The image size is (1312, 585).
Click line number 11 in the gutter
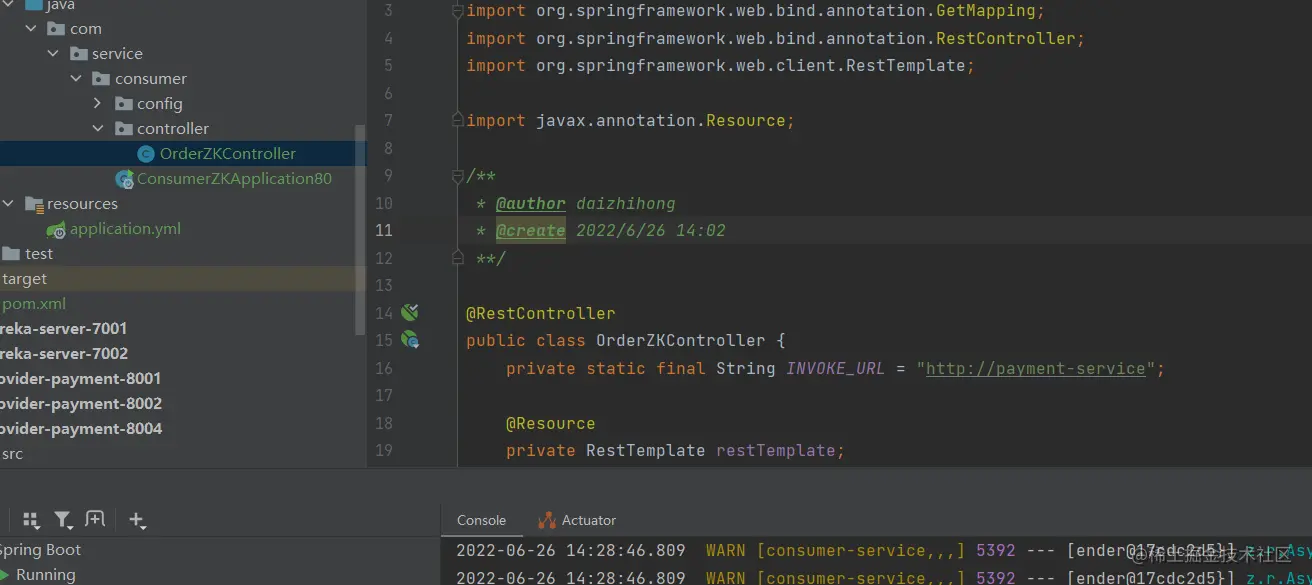(x=384, y=230)
